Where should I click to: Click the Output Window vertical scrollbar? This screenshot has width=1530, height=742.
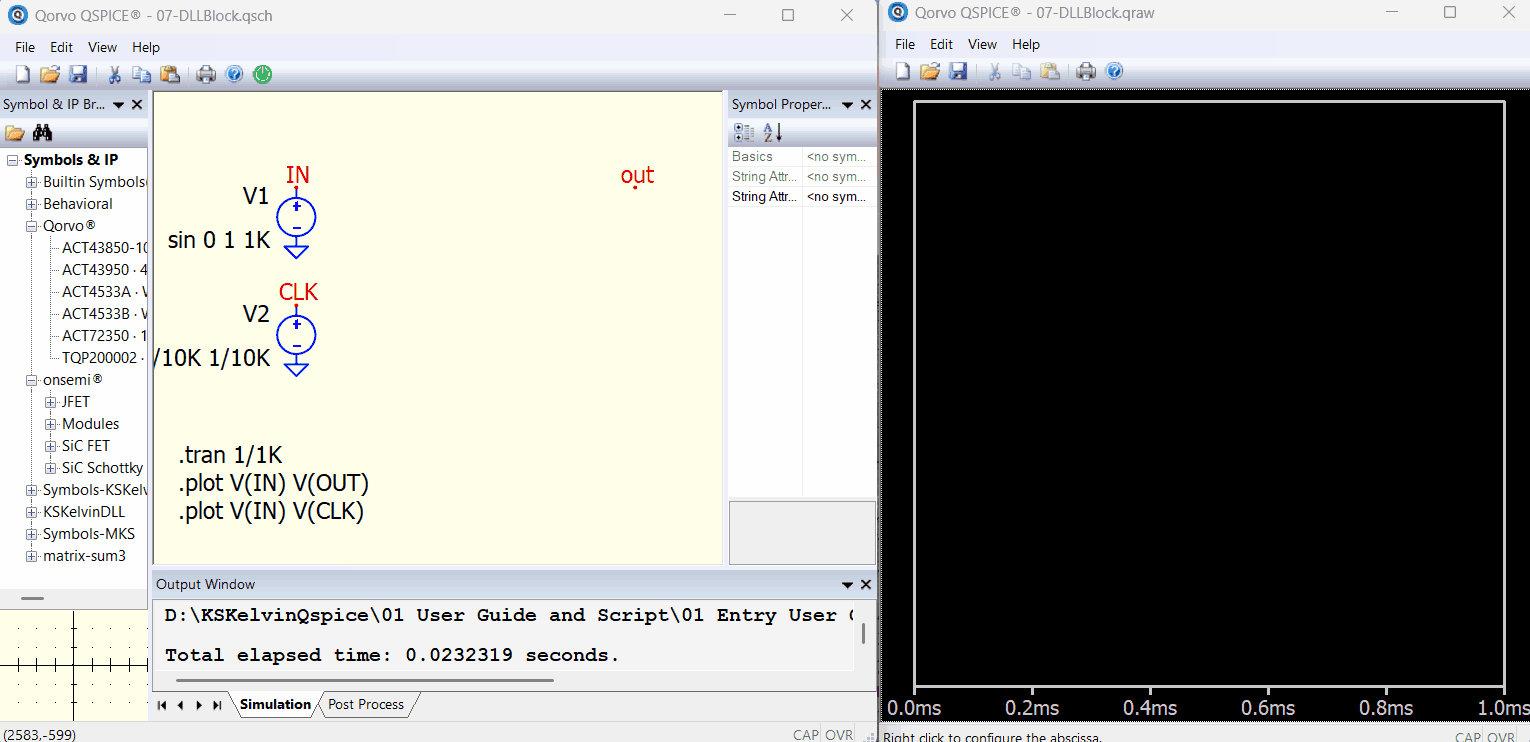pyautogui.click(x=863, y=634)
